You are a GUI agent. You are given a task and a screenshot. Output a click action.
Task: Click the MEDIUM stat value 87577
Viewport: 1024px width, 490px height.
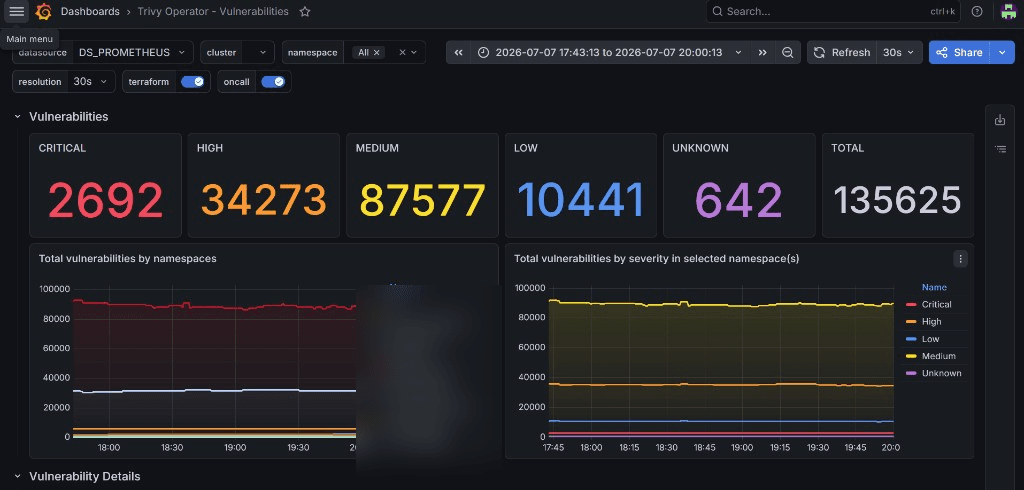click(422, 200)
